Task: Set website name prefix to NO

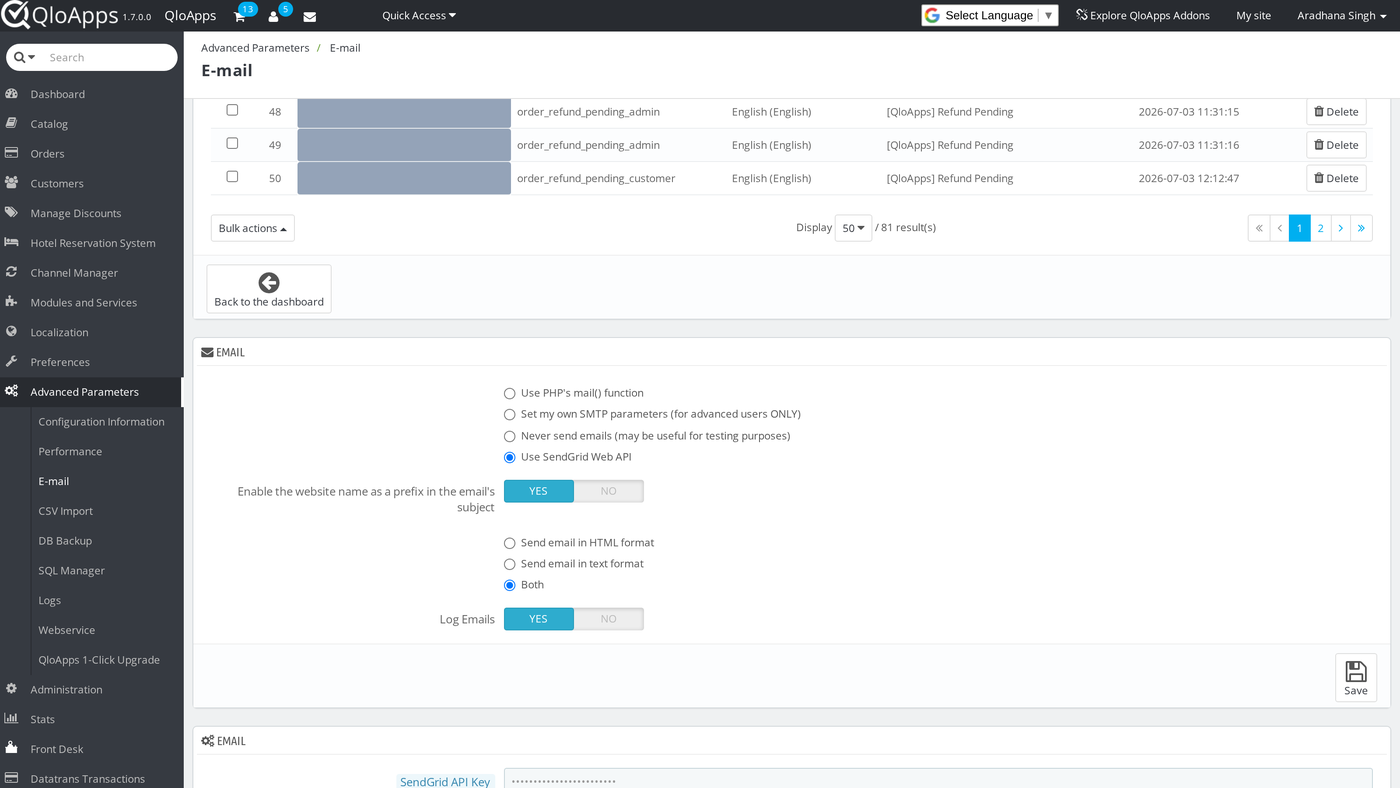Action: 608,491
